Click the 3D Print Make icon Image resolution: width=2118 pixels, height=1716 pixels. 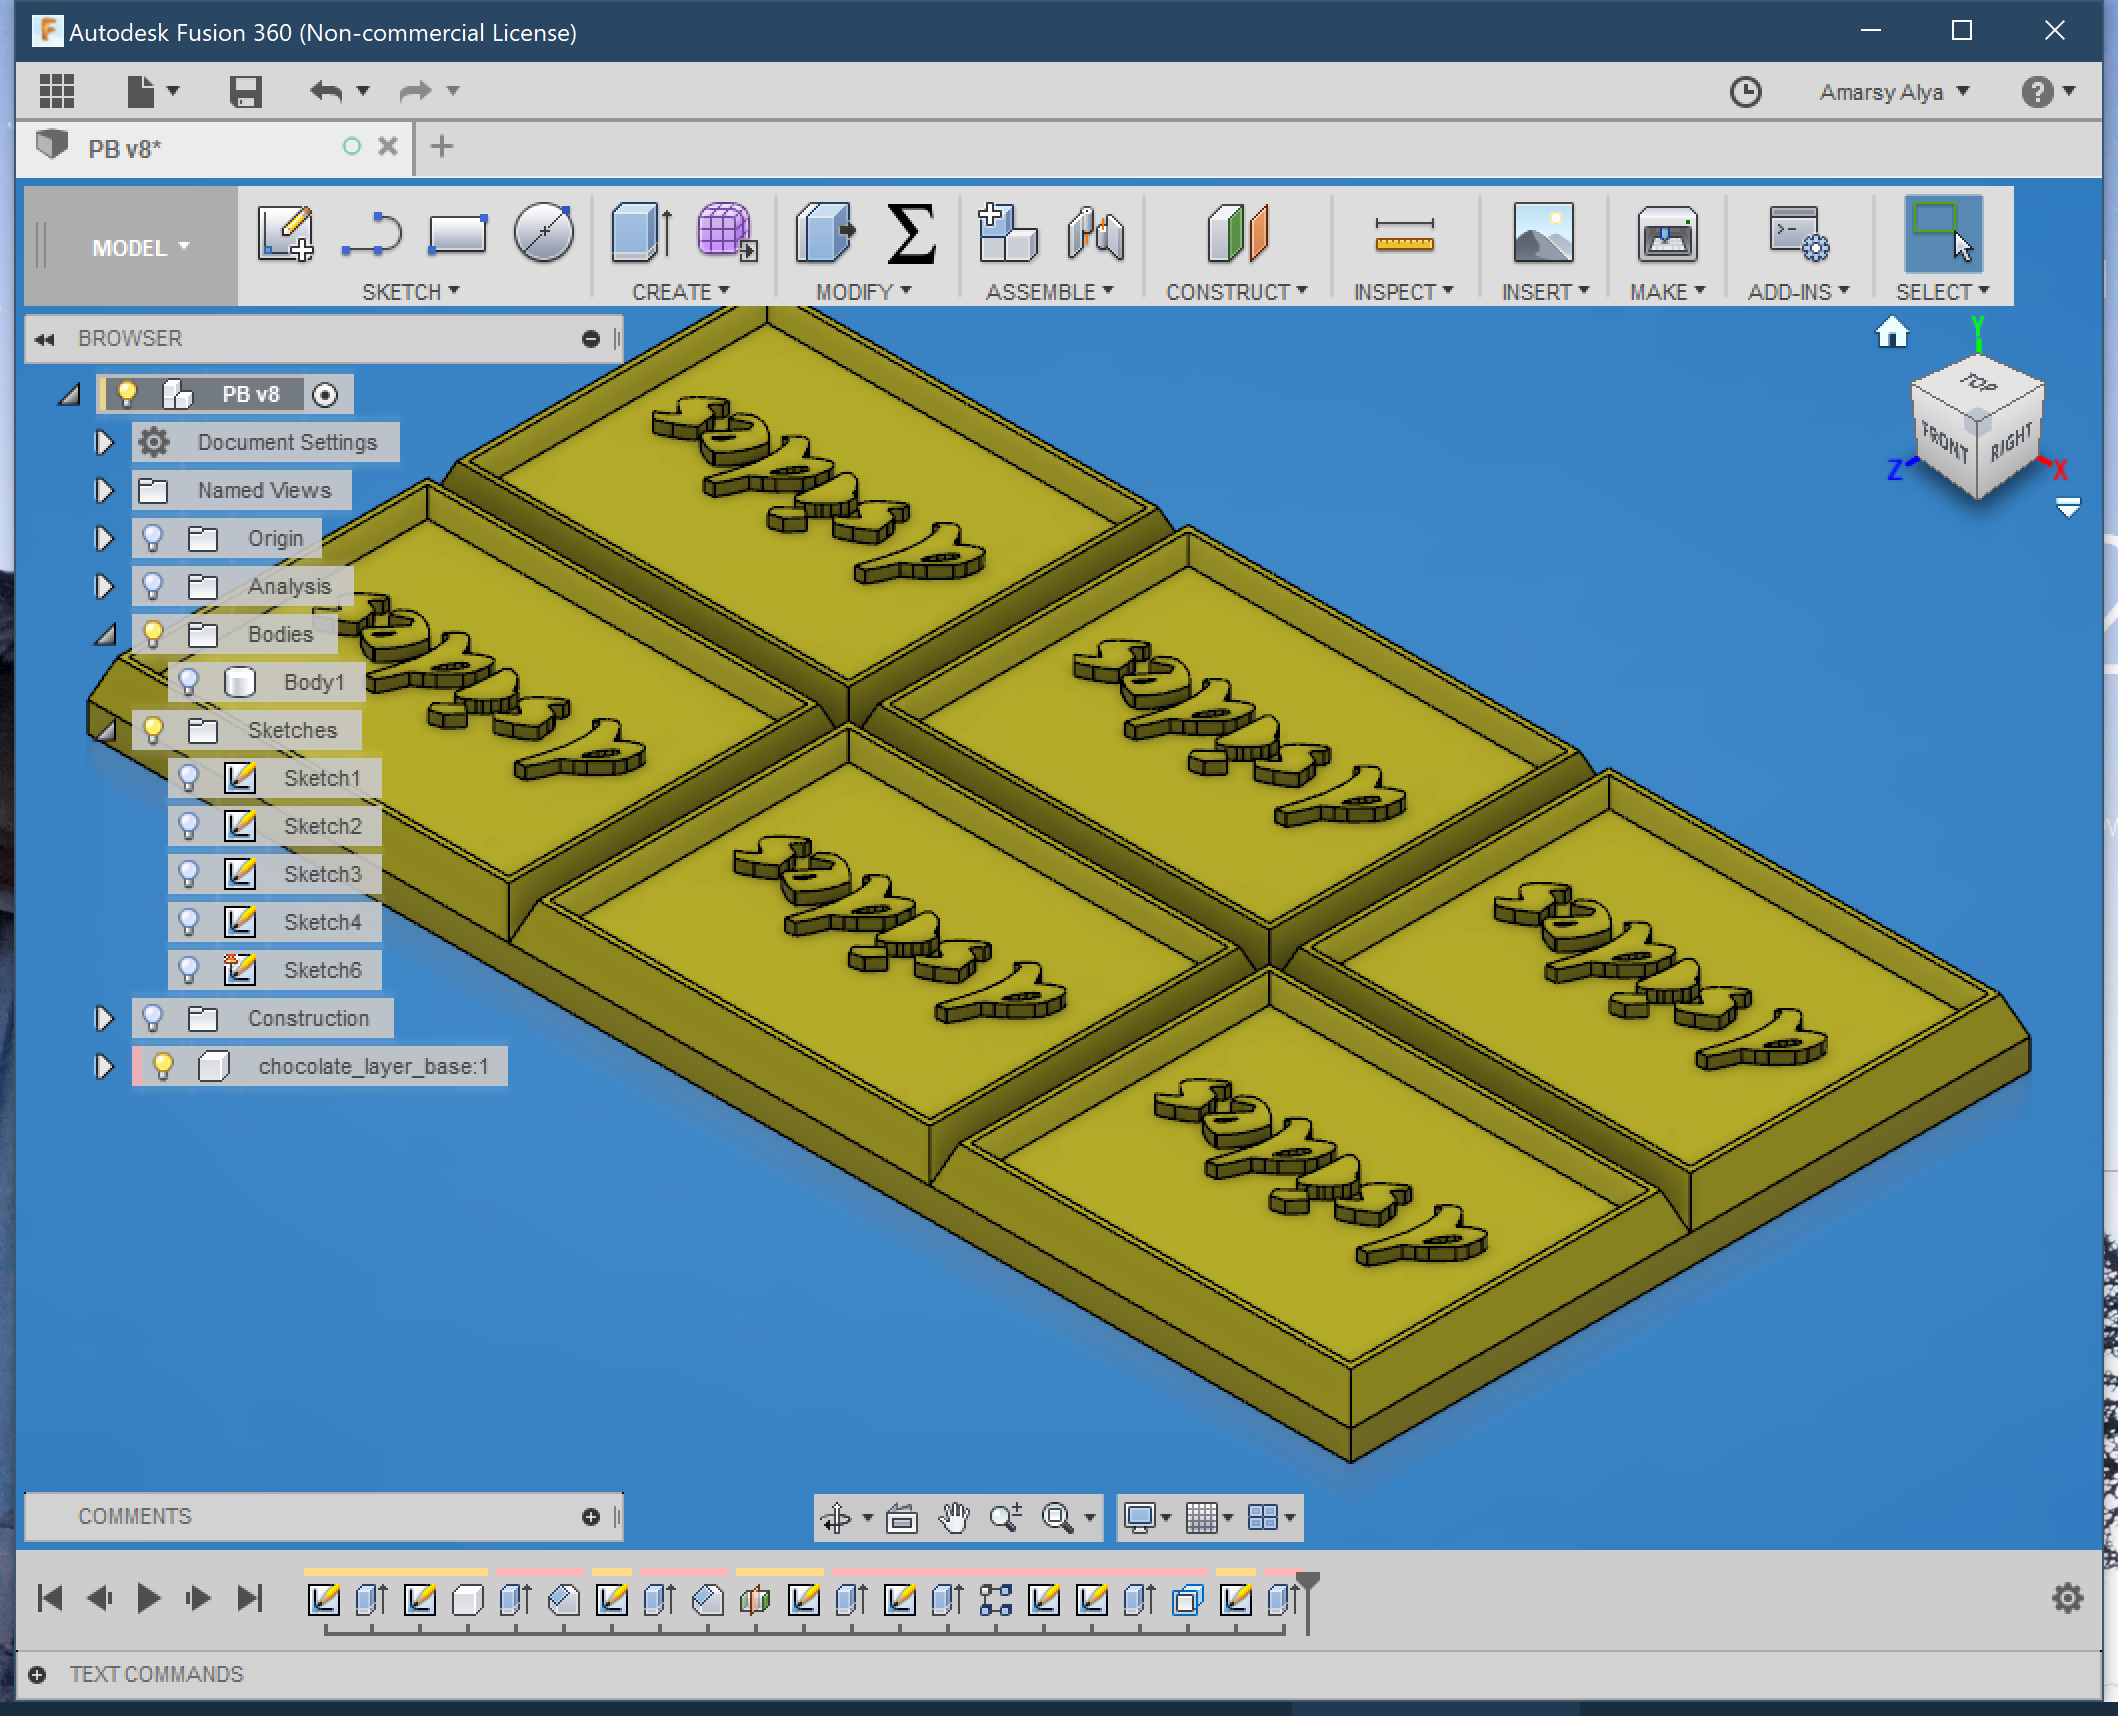click(1667, 234)
